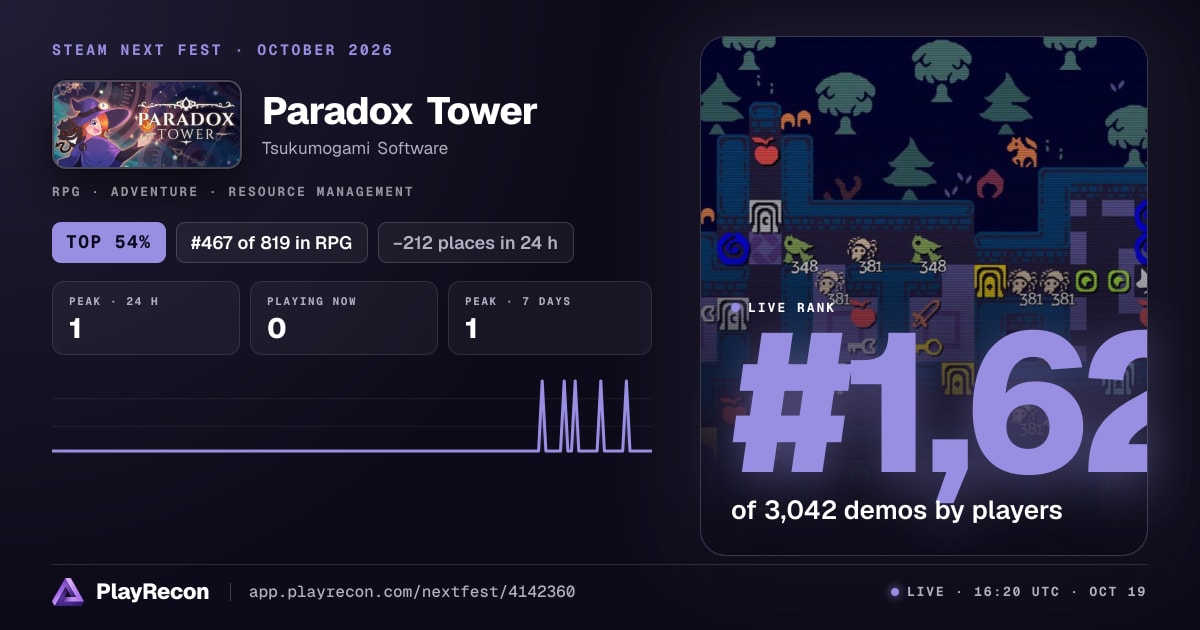Viewport: 1200px width, 630px height.
Task: Select the Playing Now stat card
Action: tap(344, 318)
